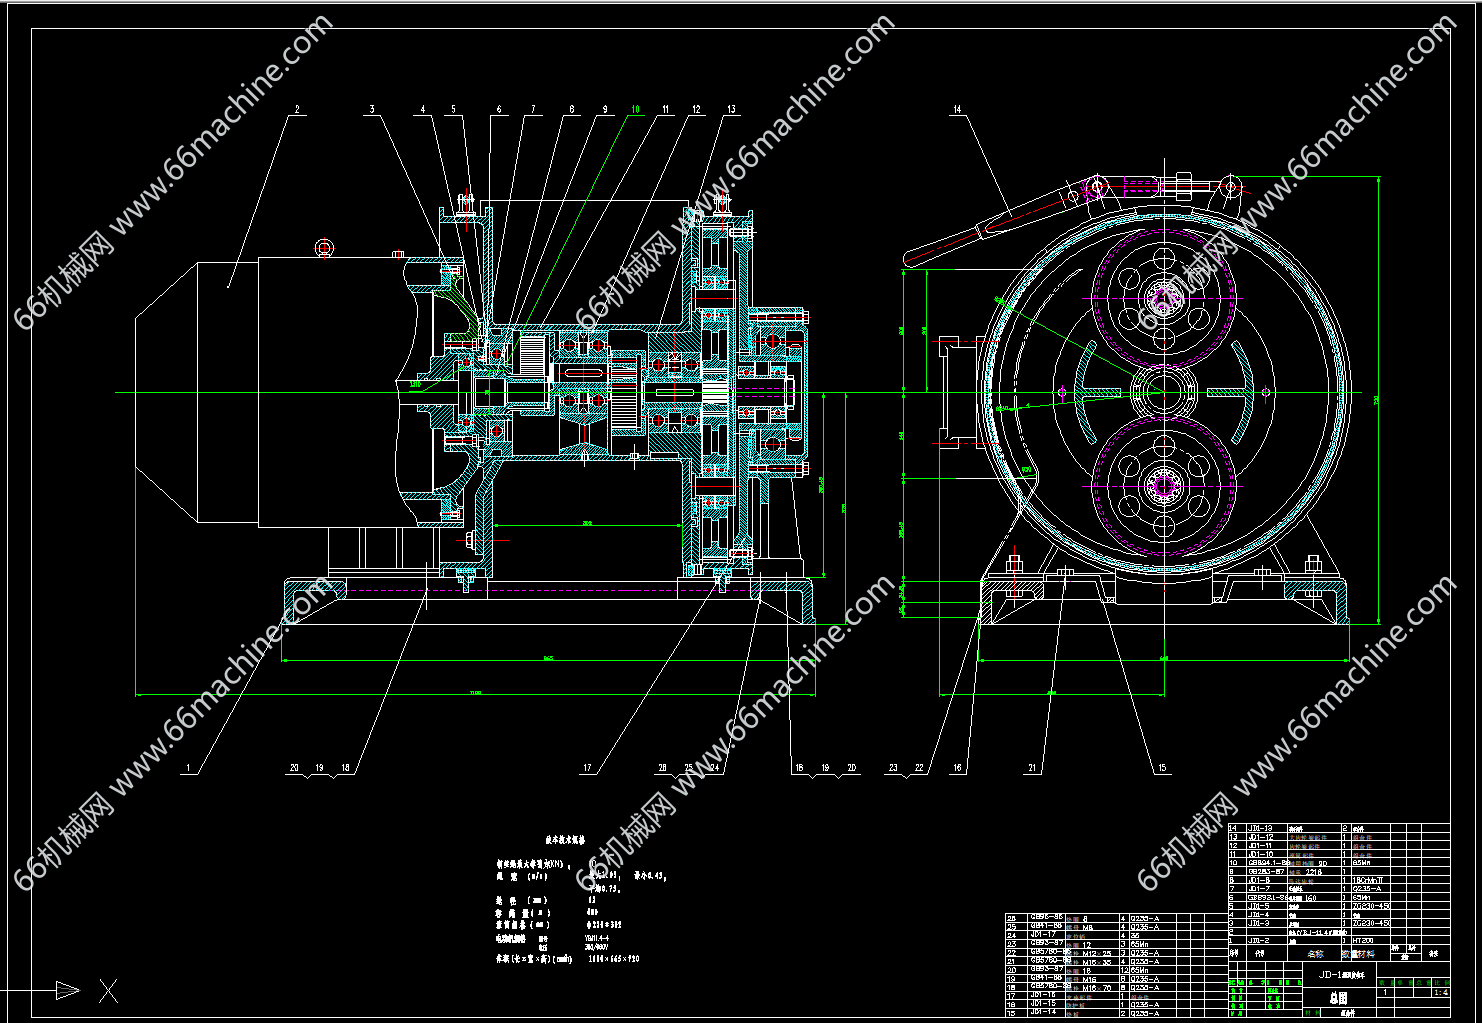Select leader callout number 3 above the drawing
The width and height of the screenshot is (1482, 1023).
click(372, 109)
